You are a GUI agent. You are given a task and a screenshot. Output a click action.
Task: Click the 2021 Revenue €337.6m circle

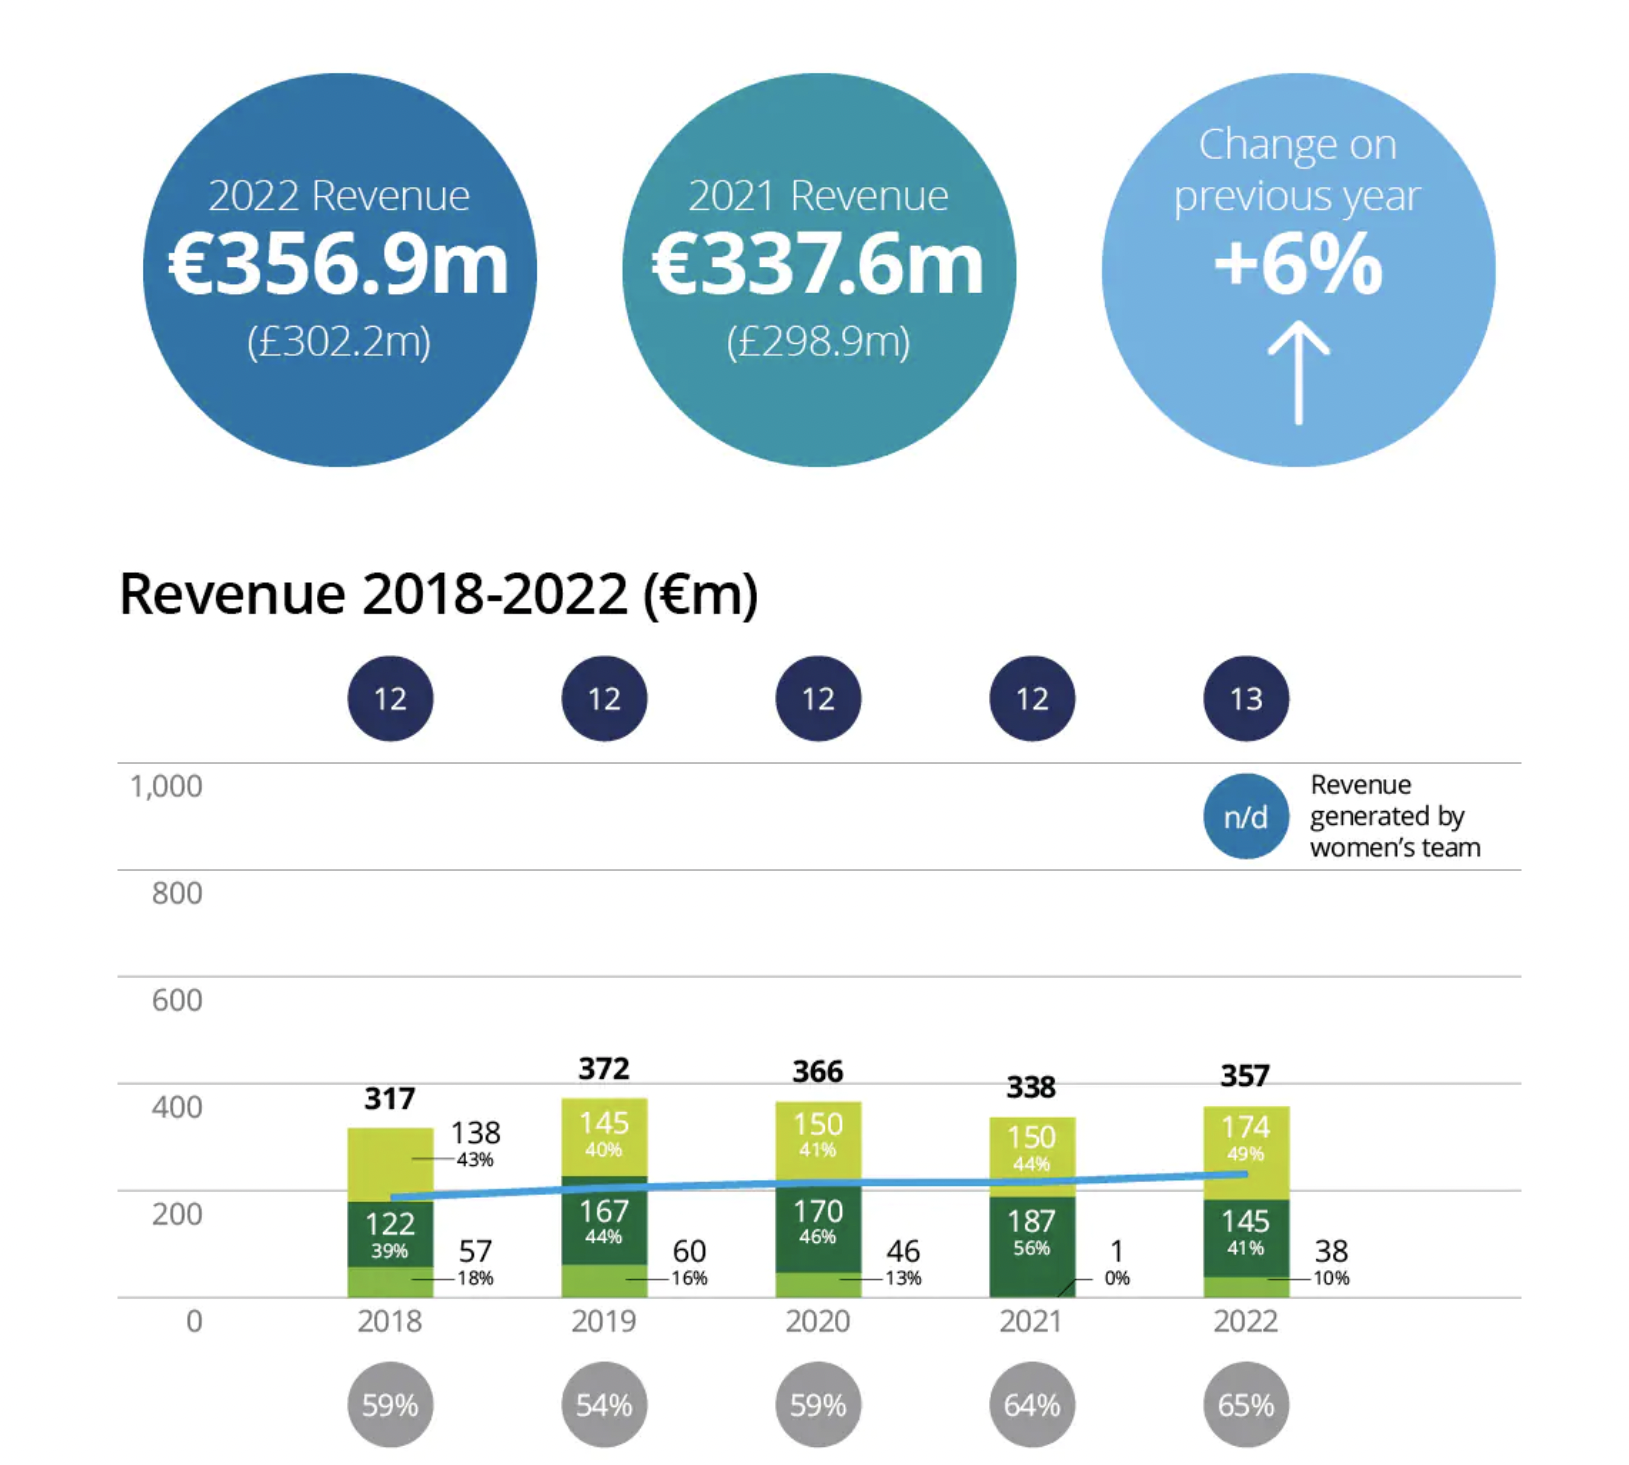[x=819, y=270]
